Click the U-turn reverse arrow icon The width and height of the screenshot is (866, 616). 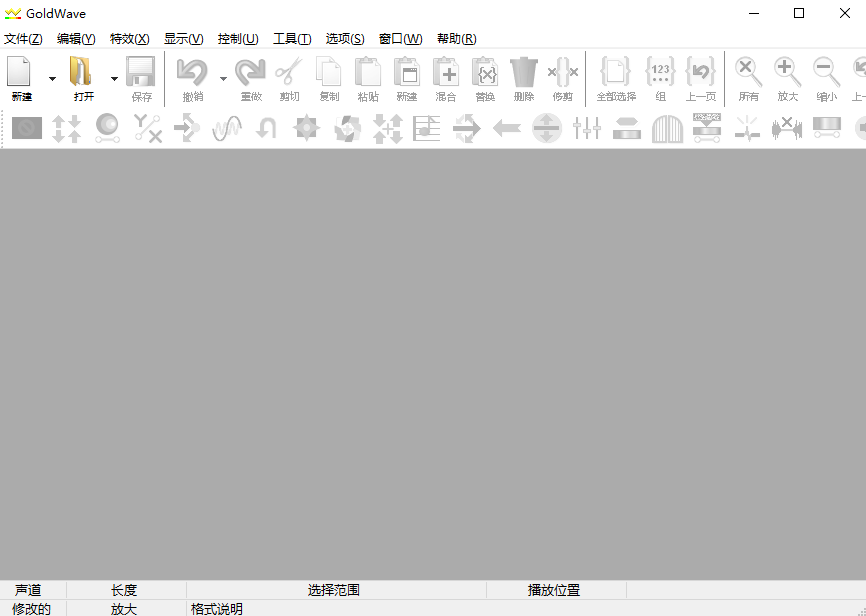[266, 128]
